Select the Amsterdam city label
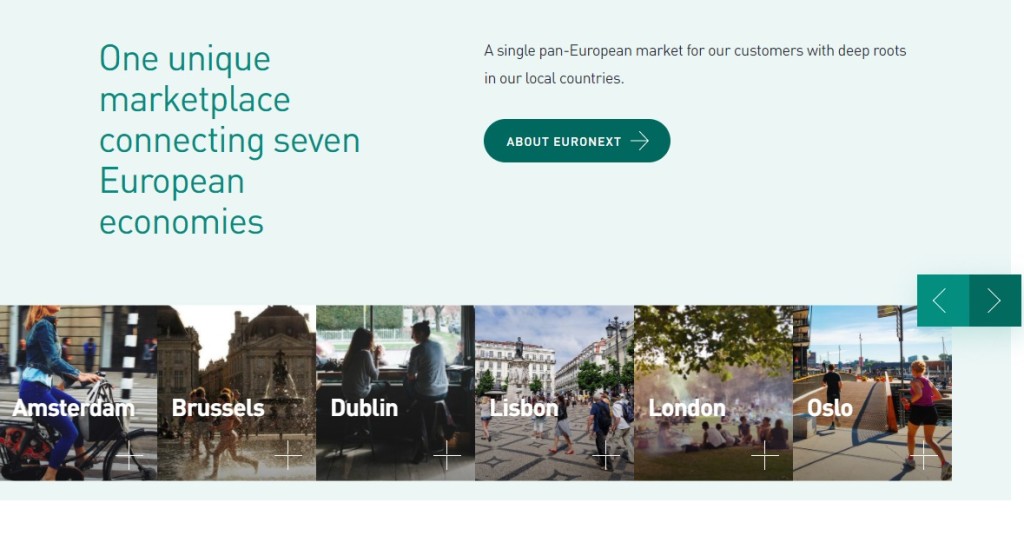The height and width of the screenshot is (542, 1024). (x=74, y=408)
